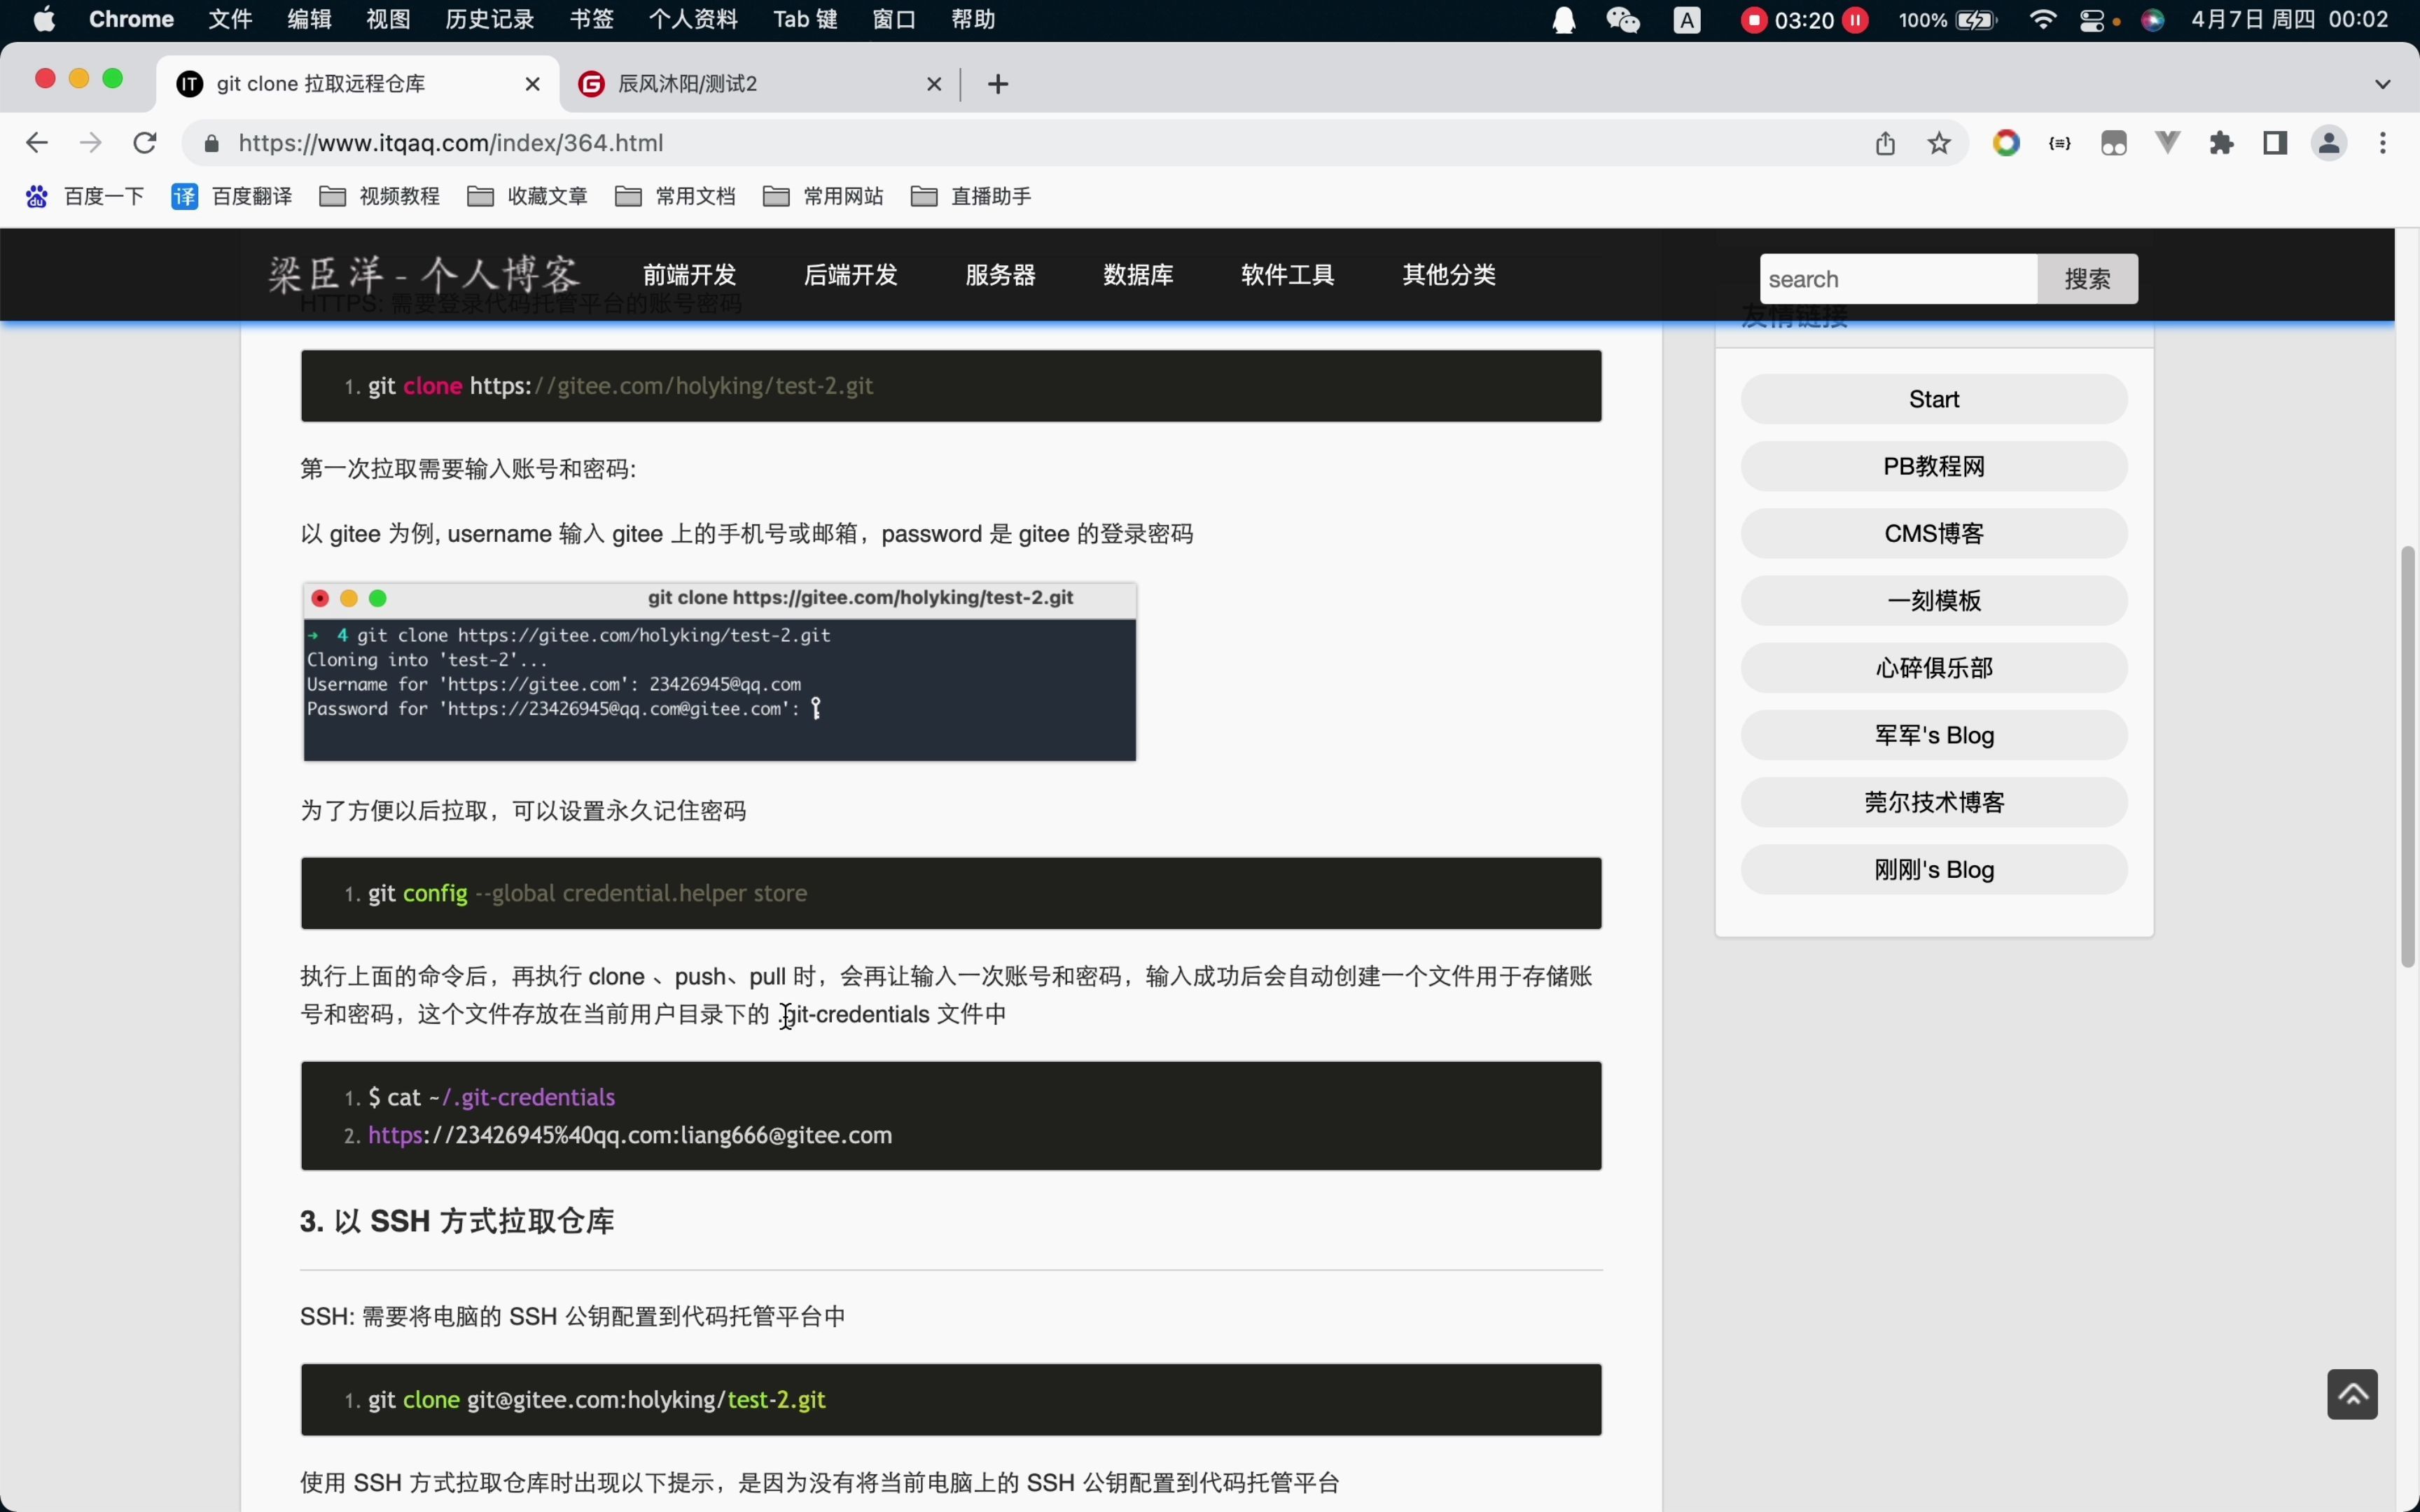2420x1512 pixels.
Task: Click the Chrome profile/avatar icon
Action: point(2330,143)
